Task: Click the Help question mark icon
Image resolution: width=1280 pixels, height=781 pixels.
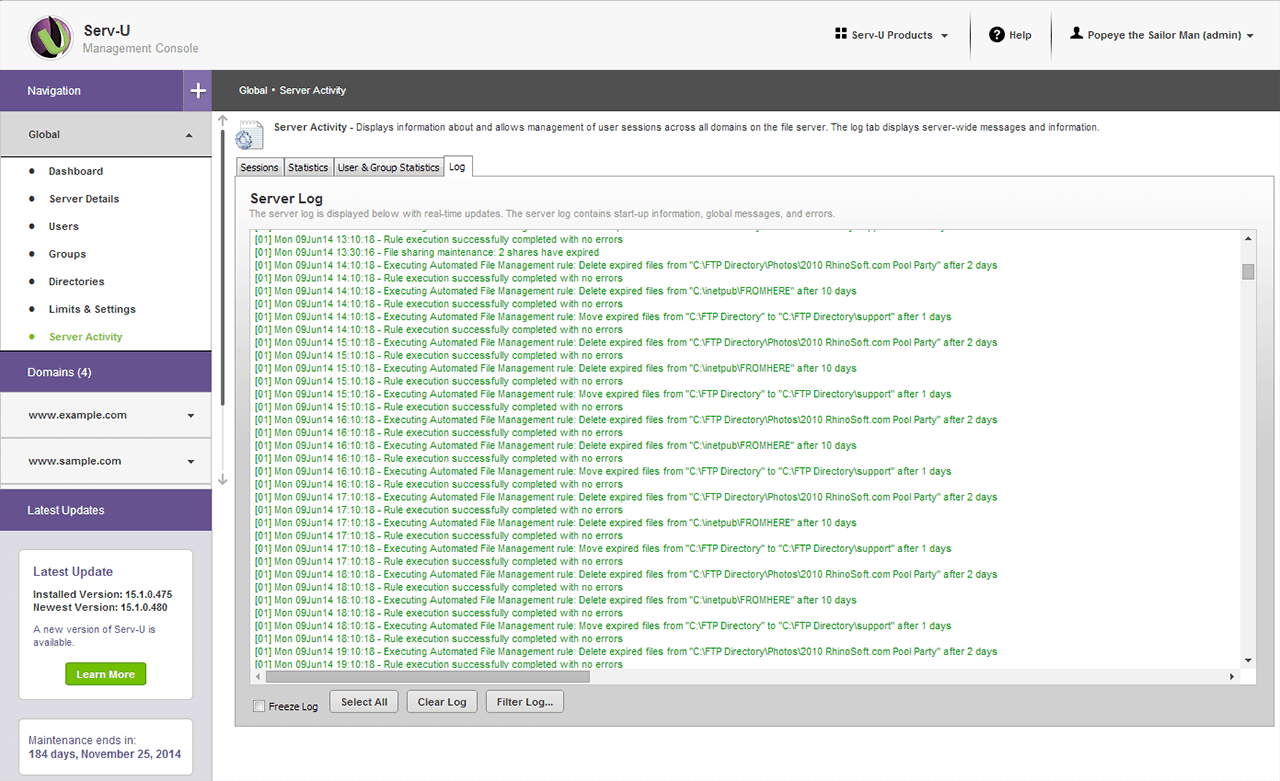Action: coord(997,35)
